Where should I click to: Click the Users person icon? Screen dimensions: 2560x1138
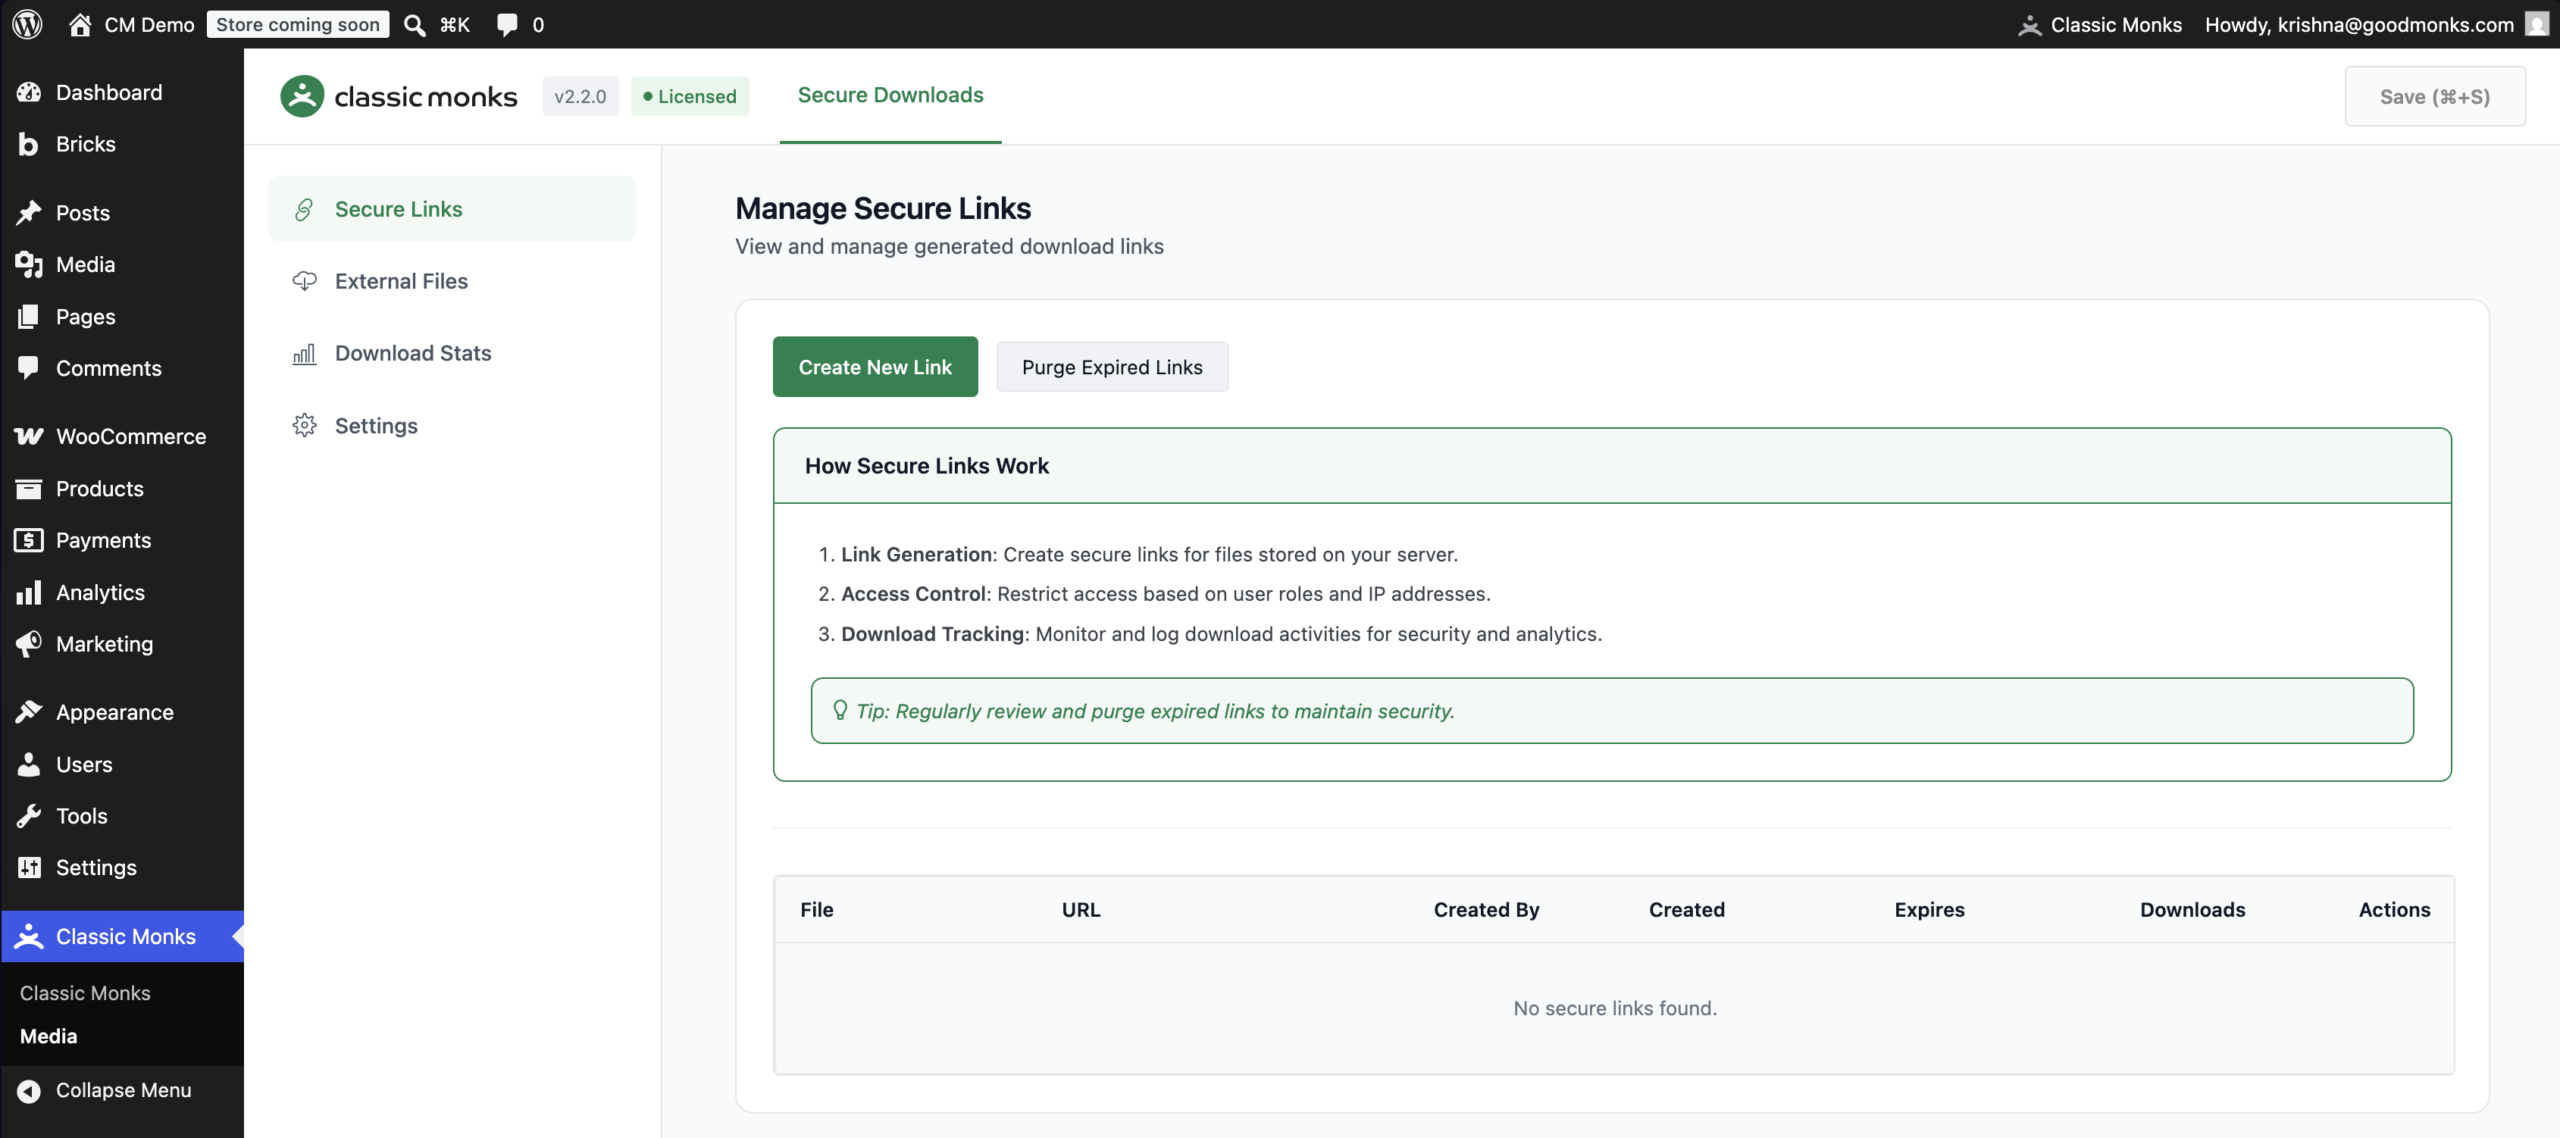[x=29, y=764]
